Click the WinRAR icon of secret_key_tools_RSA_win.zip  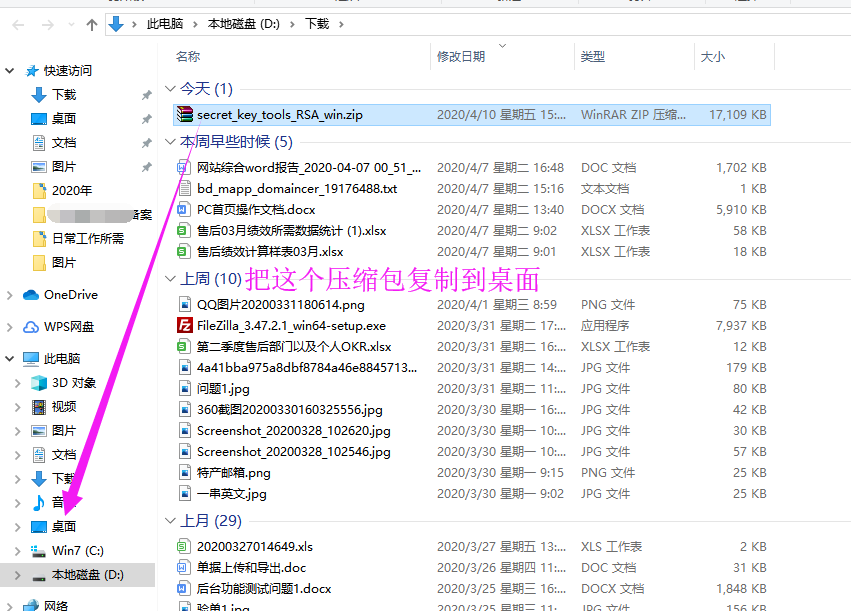pyautogui.click(x=184, y=115)
